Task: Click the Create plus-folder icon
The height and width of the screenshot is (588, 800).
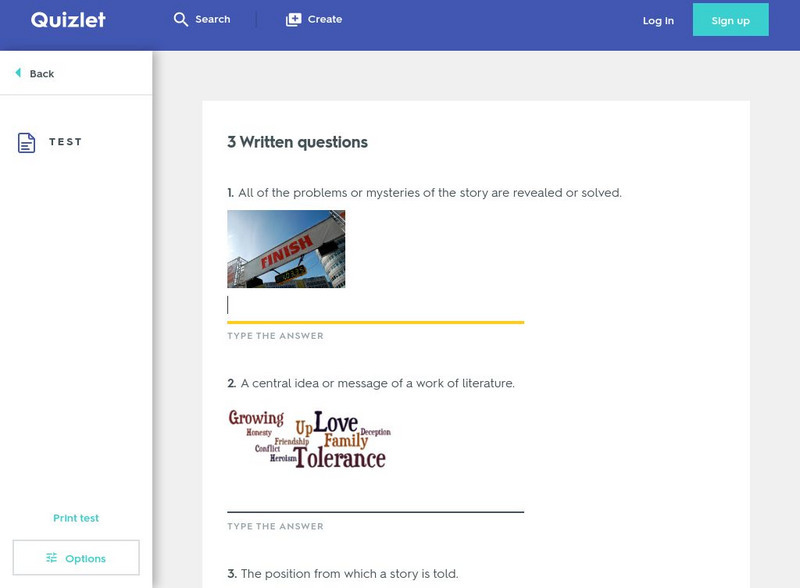Action: (293, 20)
